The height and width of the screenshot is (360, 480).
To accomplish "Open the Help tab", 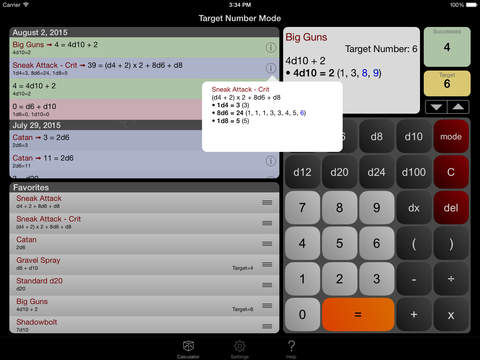I will point(291,349).
